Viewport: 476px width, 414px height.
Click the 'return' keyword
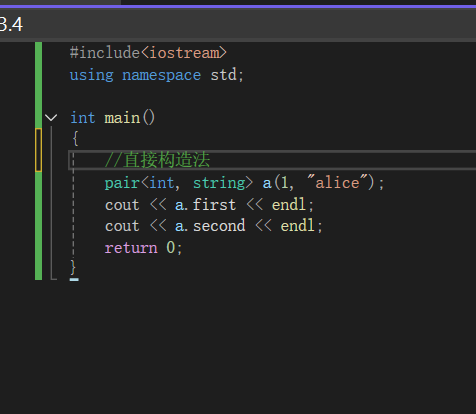click(x=131, y=248)
